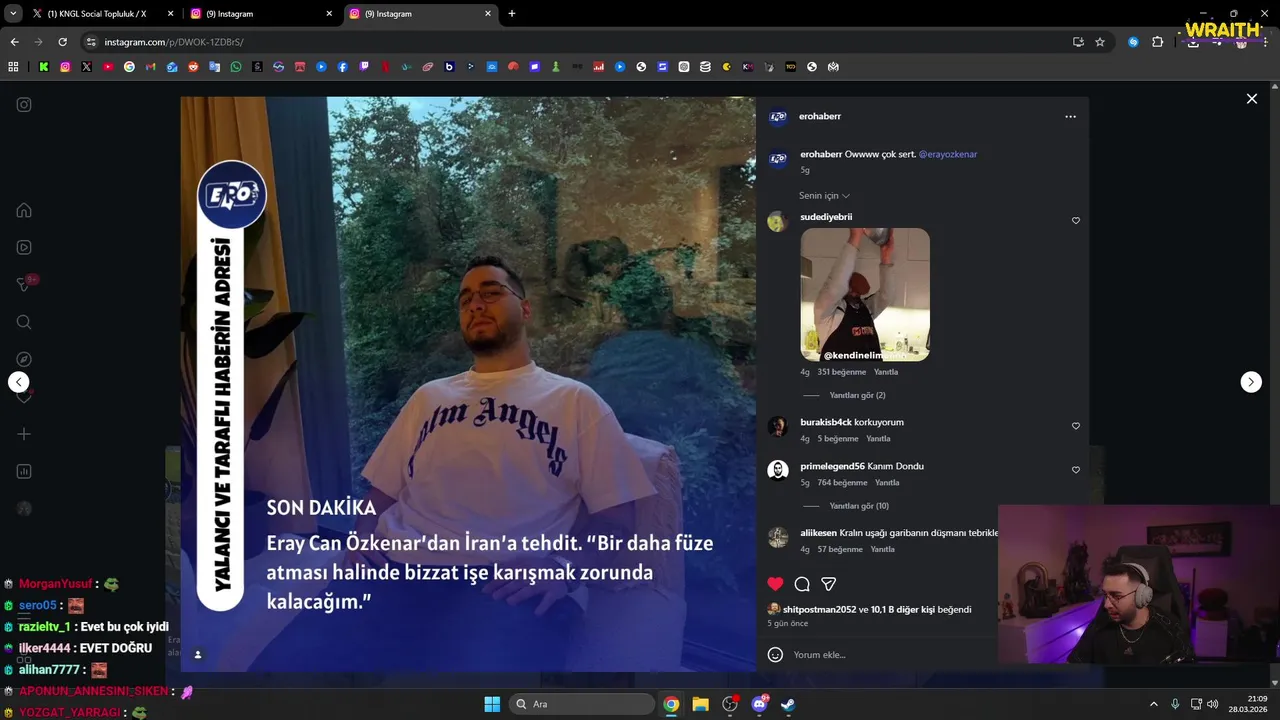Image resolution: width=1280 pixels, height=720 pixels.
Task: Open the apps grid in bookmarks bar
Action: pos(13,67)
